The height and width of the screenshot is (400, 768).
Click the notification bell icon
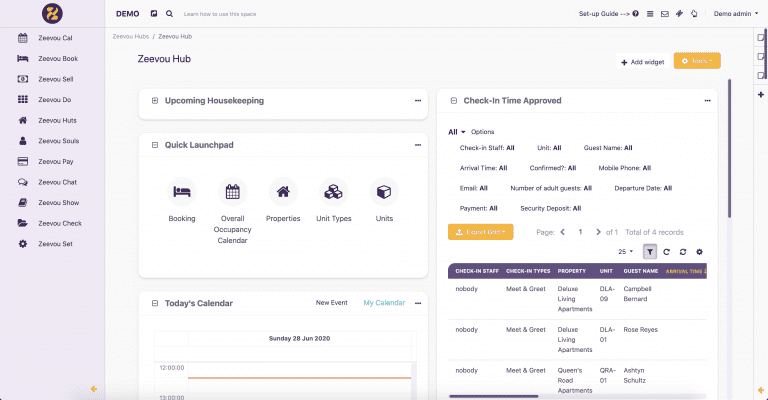[x=694, y=14]
